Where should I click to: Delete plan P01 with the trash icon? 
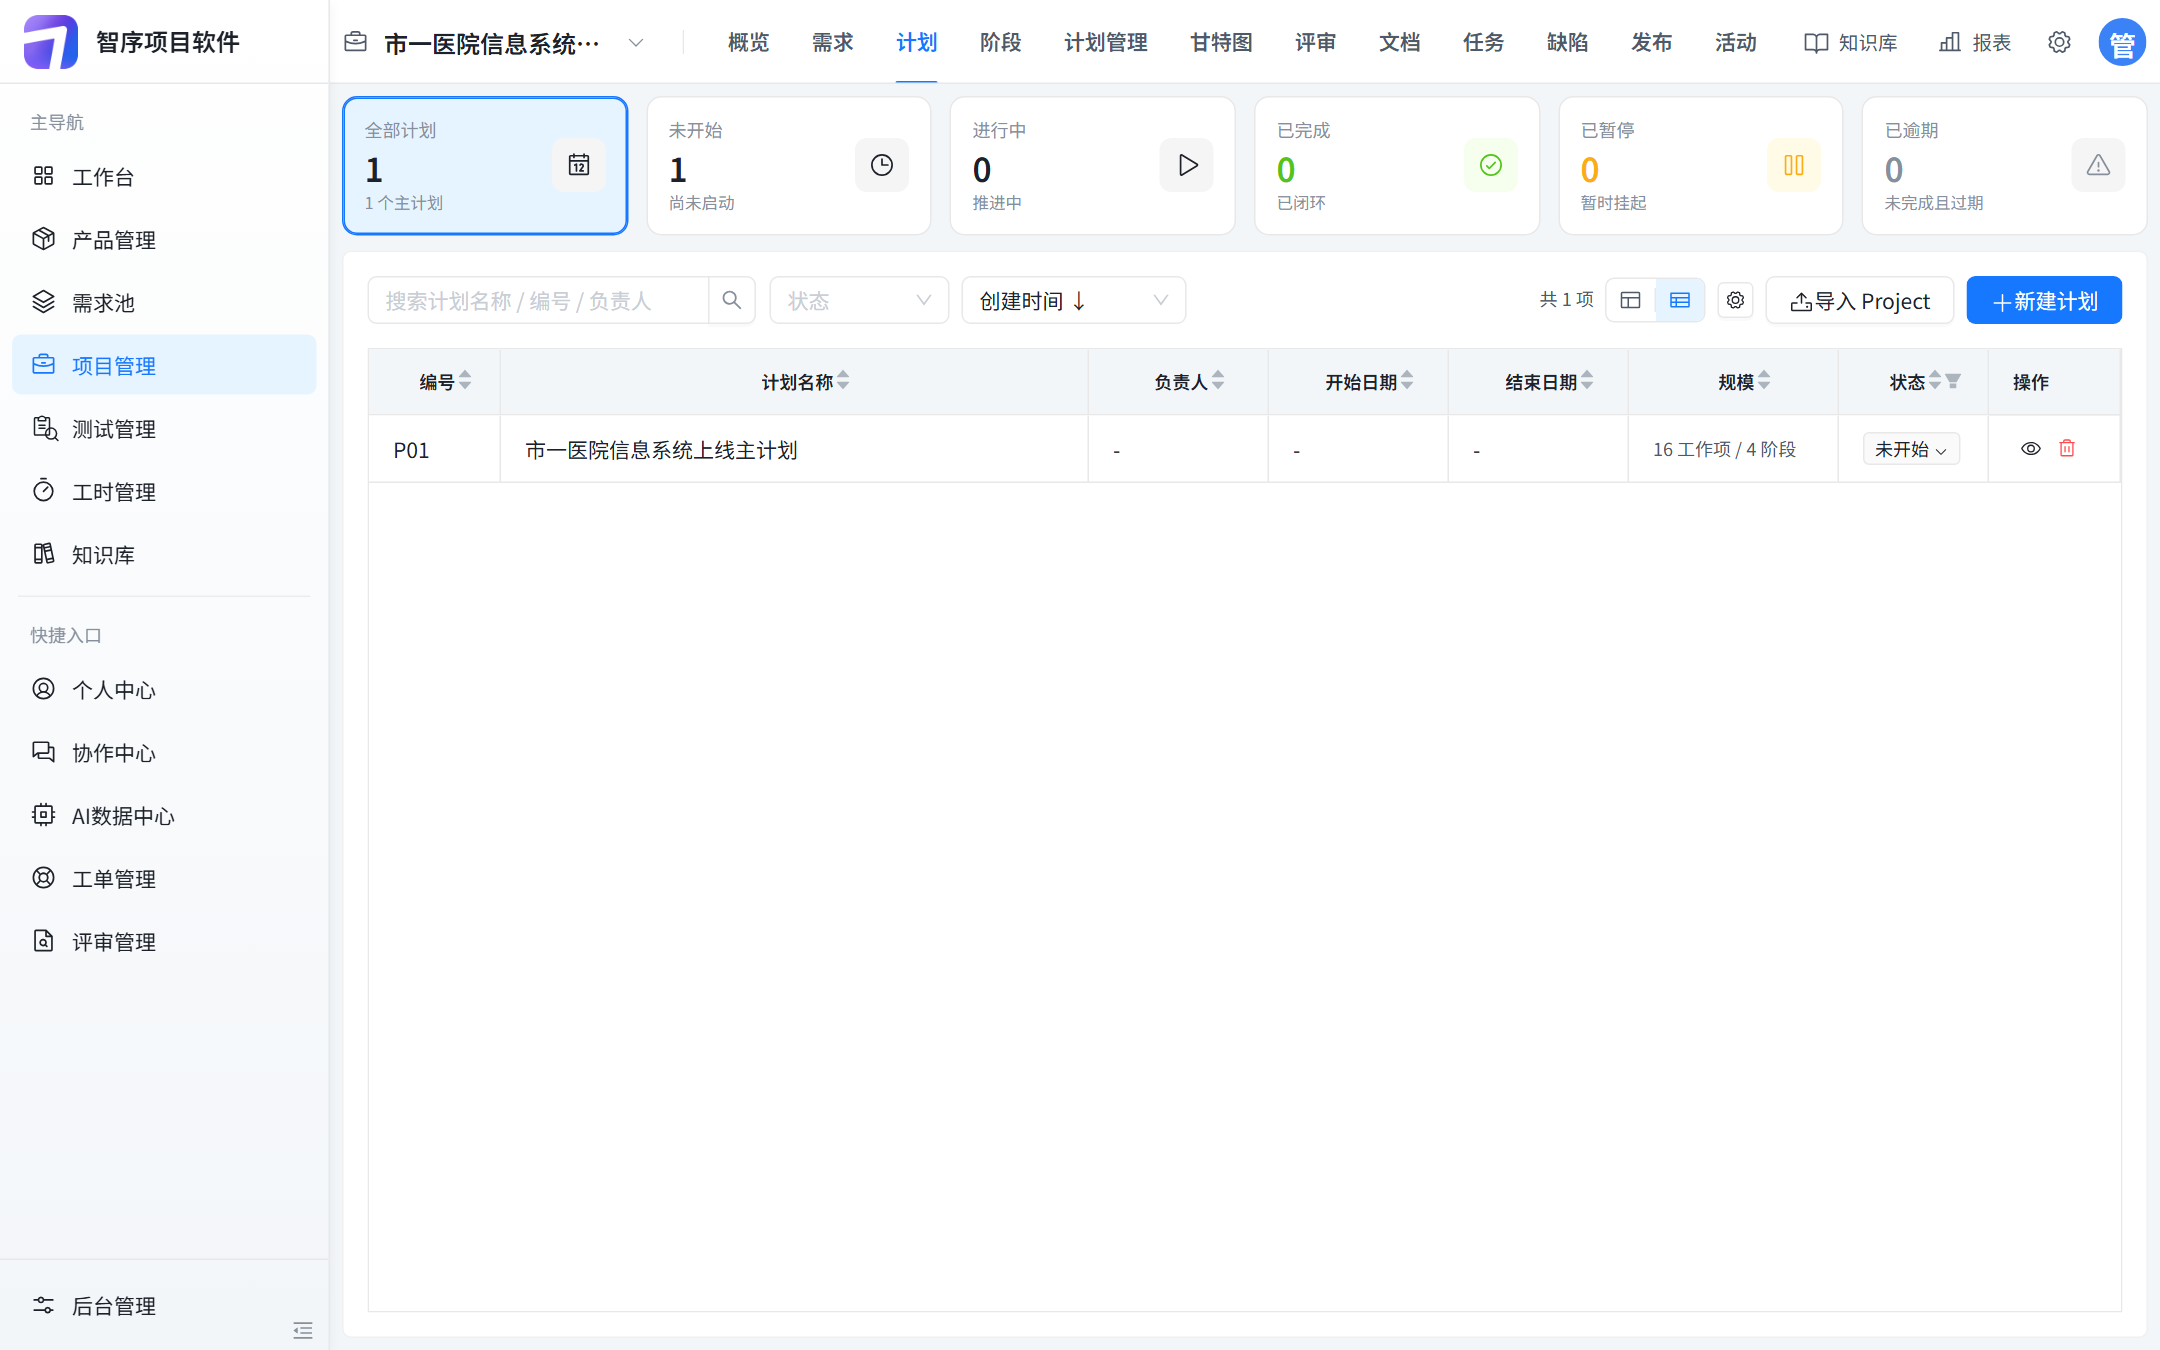2067,449
